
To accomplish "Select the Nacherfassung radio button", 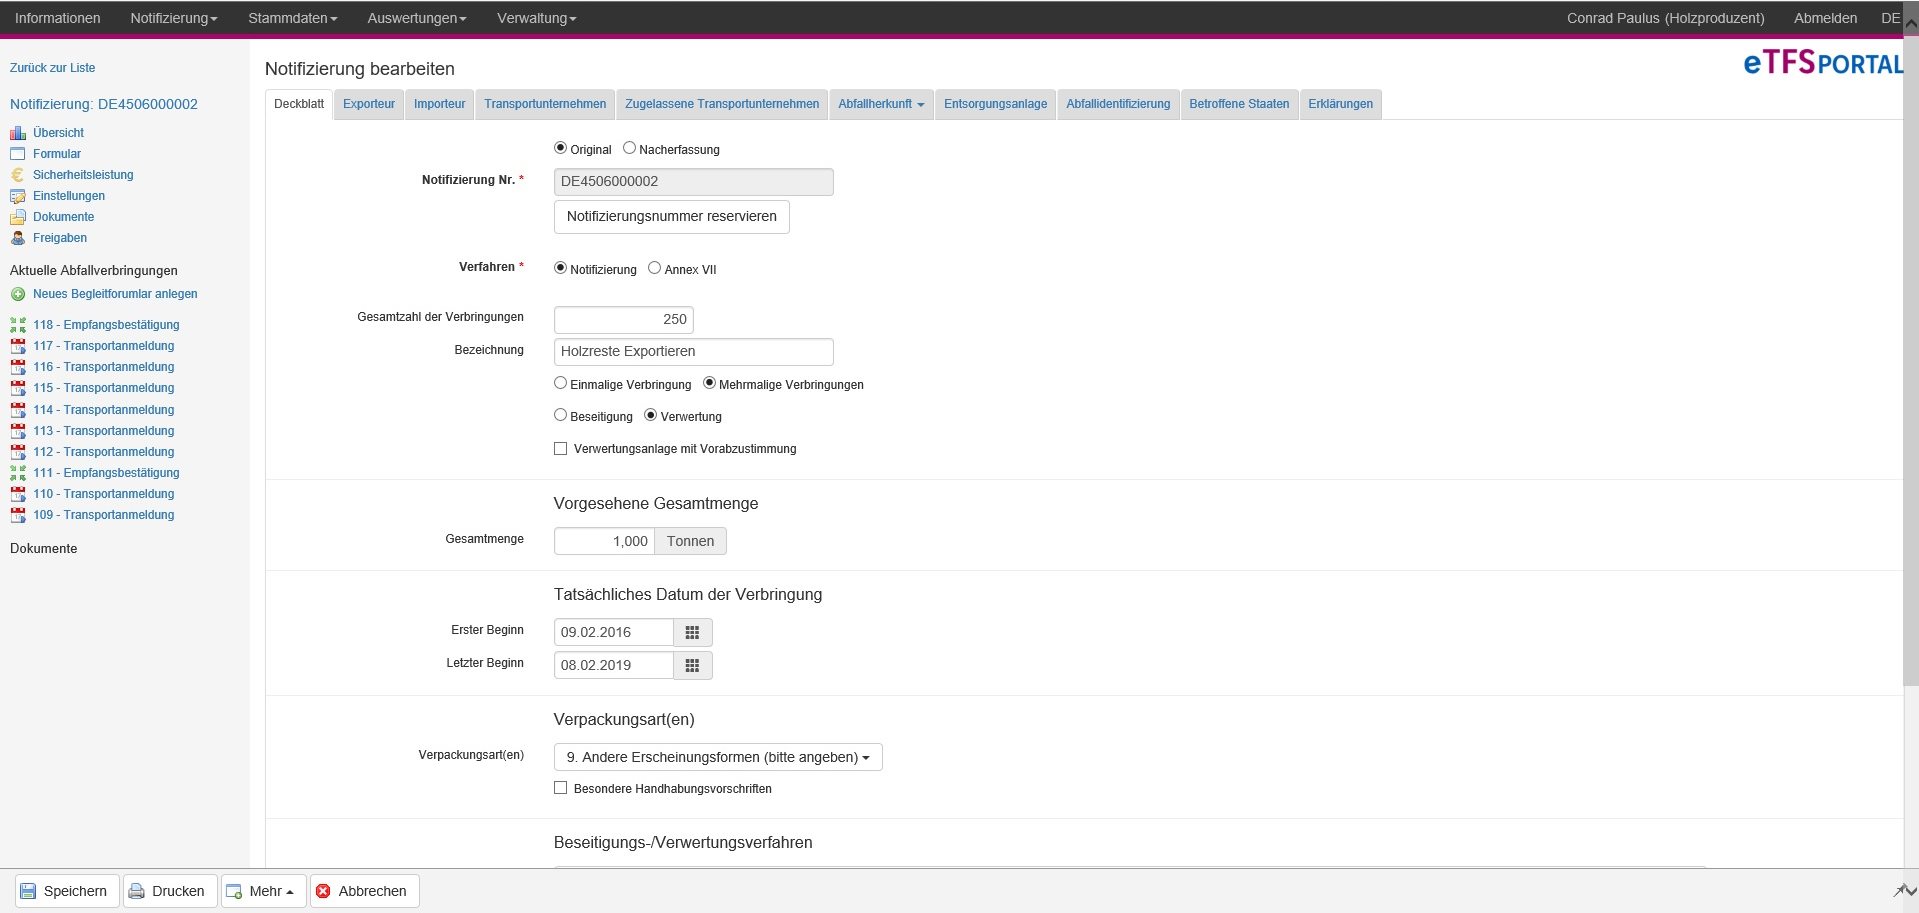I will click(x=629, y=148).
